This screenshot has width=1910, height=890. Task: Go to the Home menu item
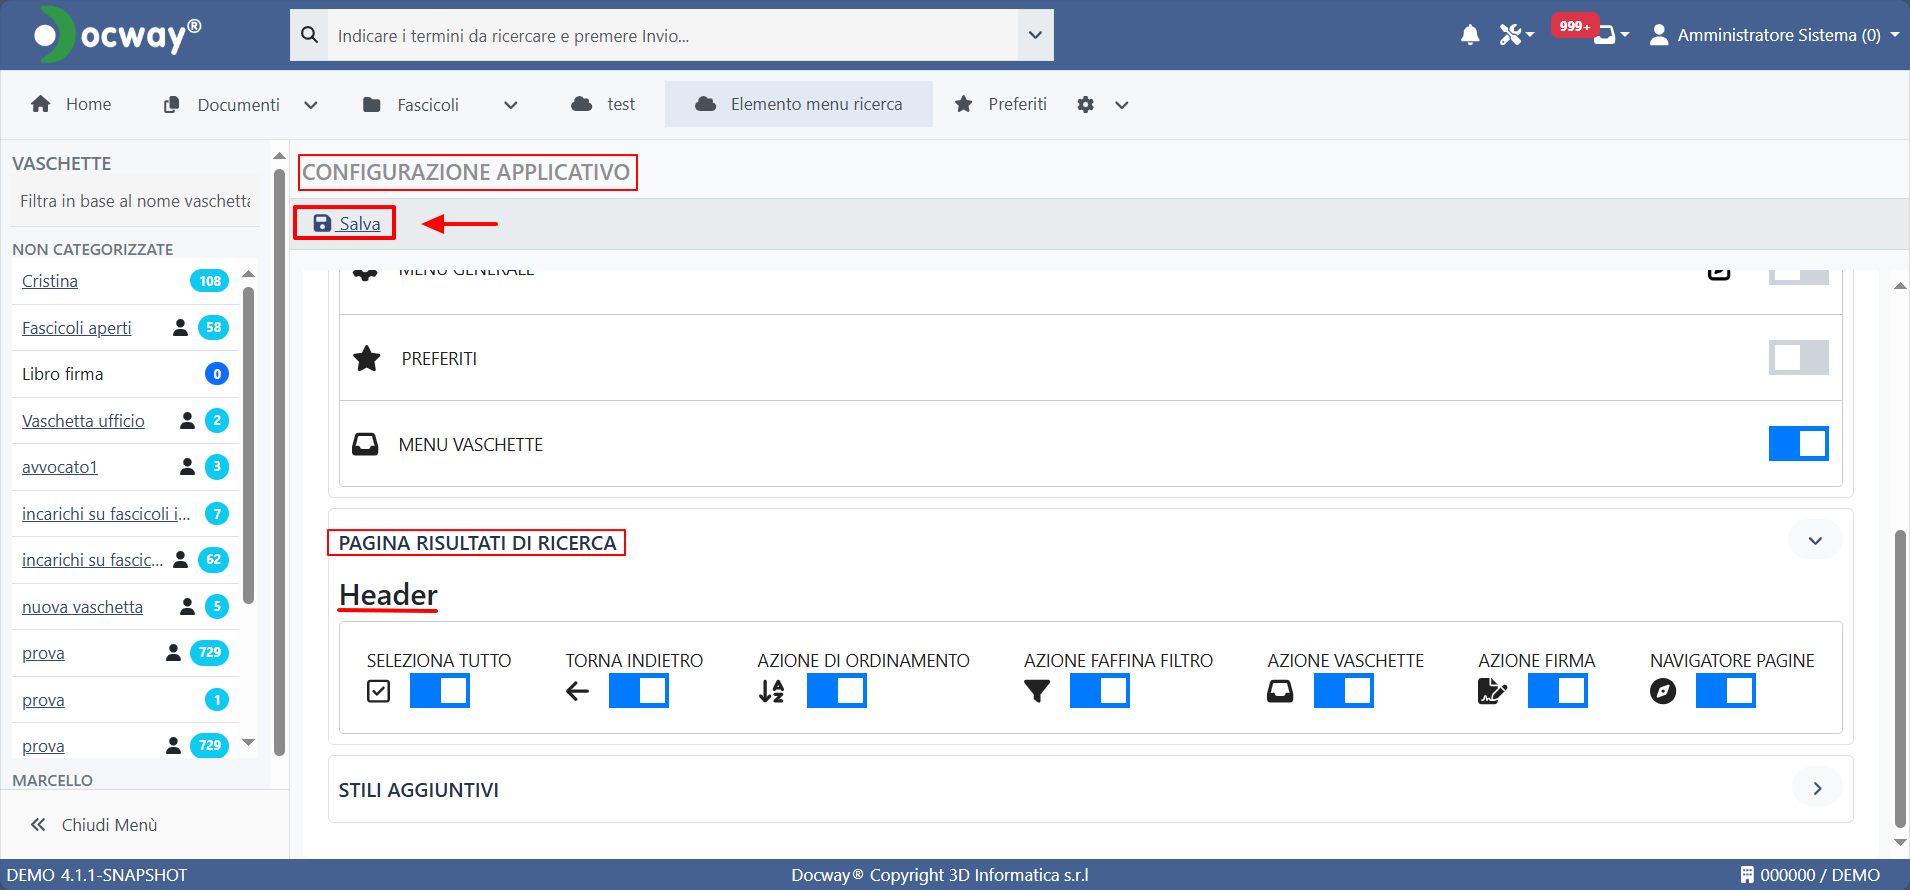71,104
